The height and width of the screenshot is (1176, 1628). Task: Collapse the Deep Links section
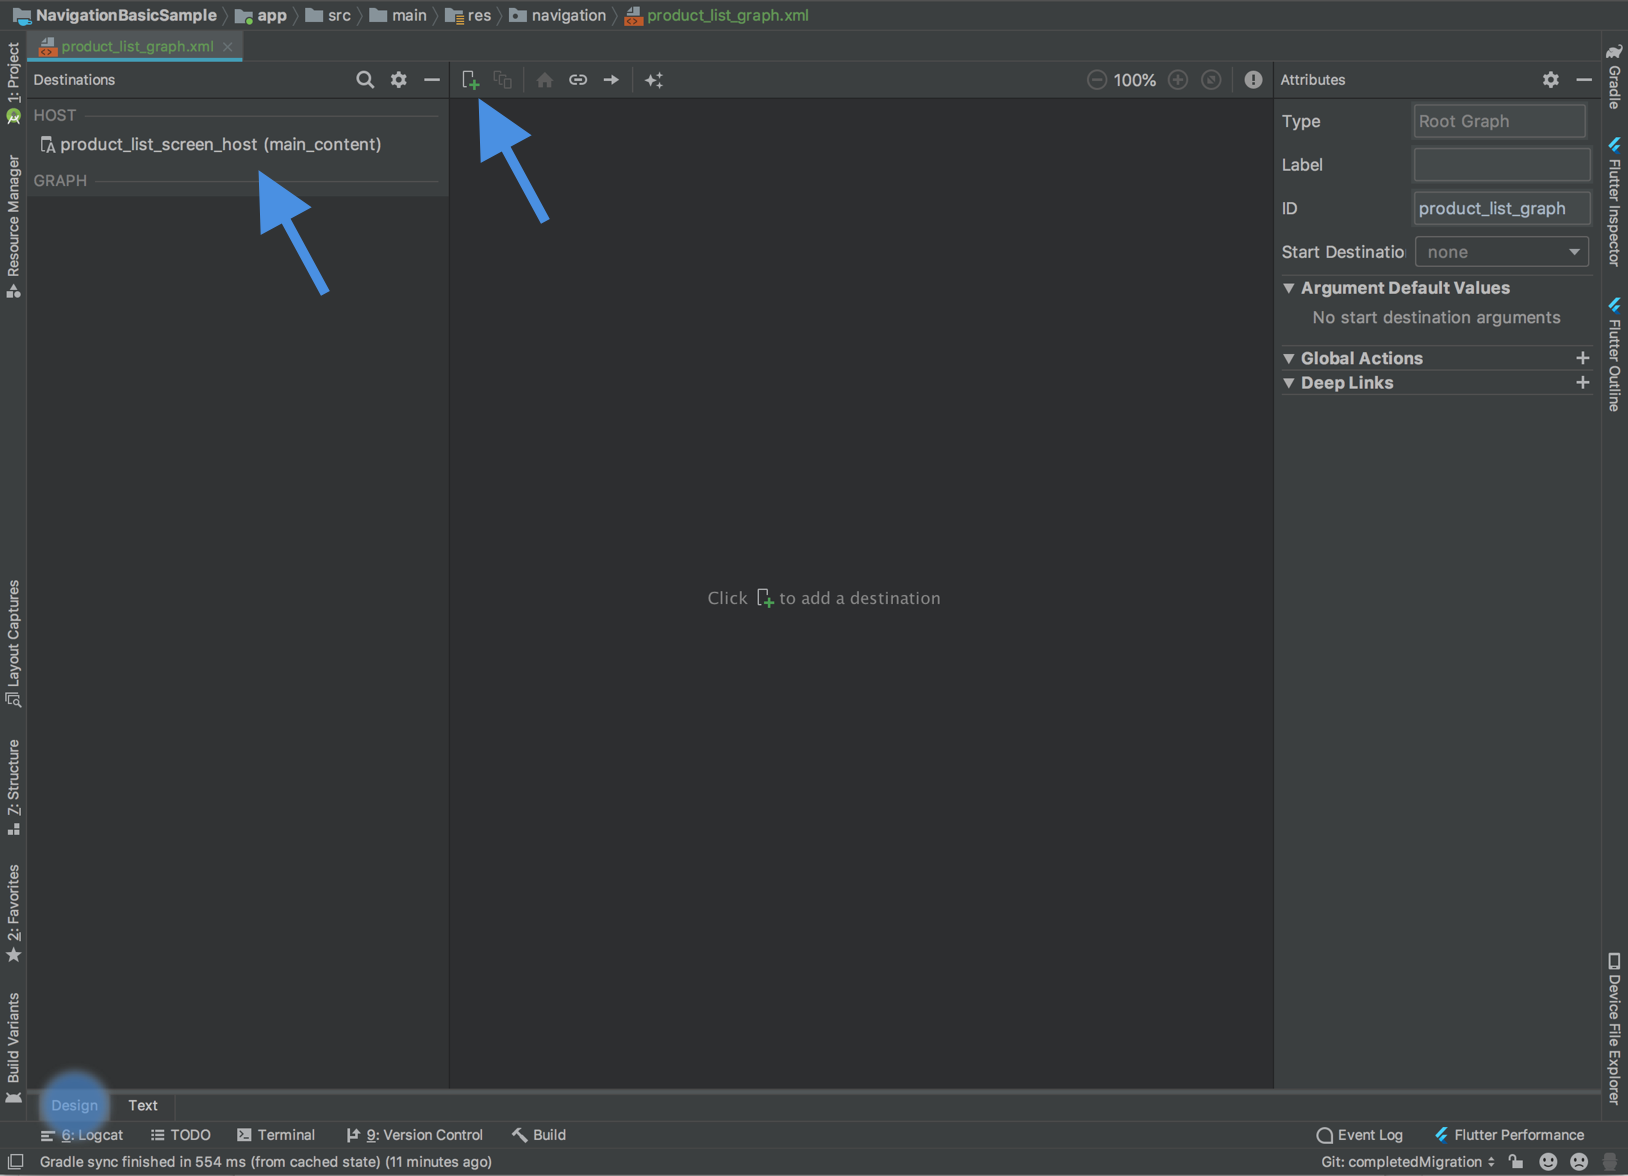click(x=1289, y=383)
